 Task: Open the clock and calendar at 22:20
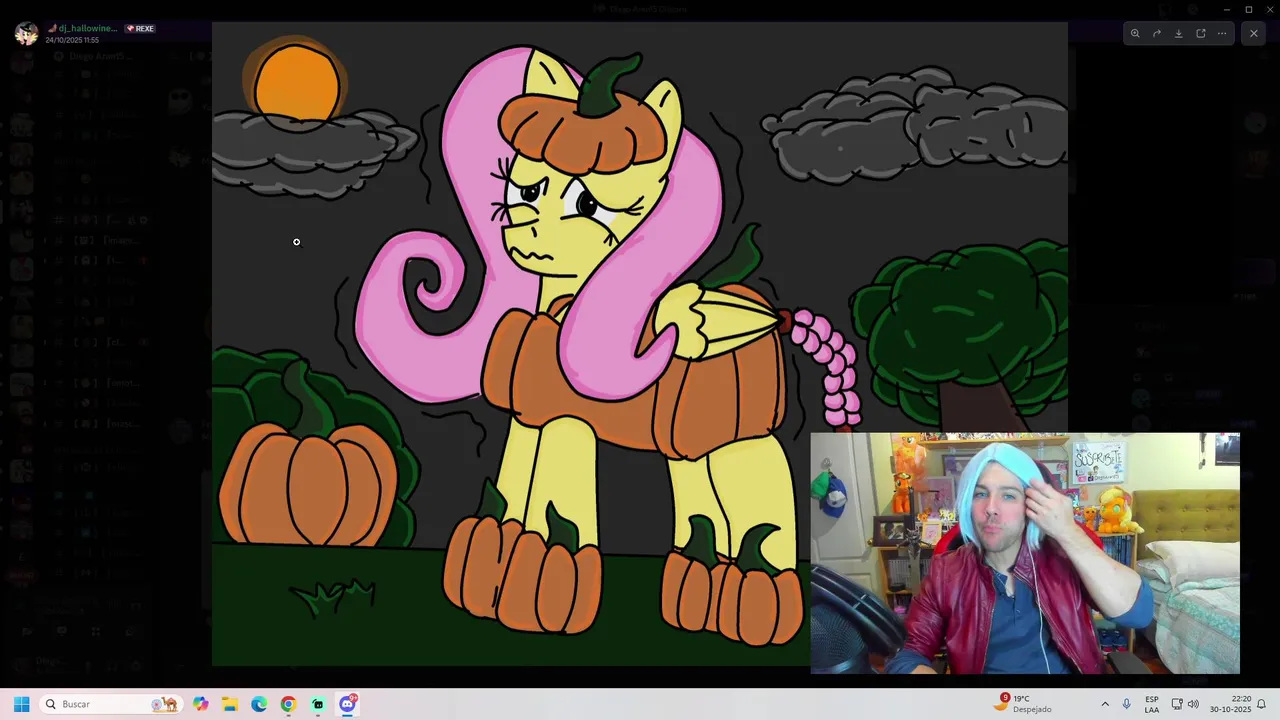click(x=1230, y=704)
